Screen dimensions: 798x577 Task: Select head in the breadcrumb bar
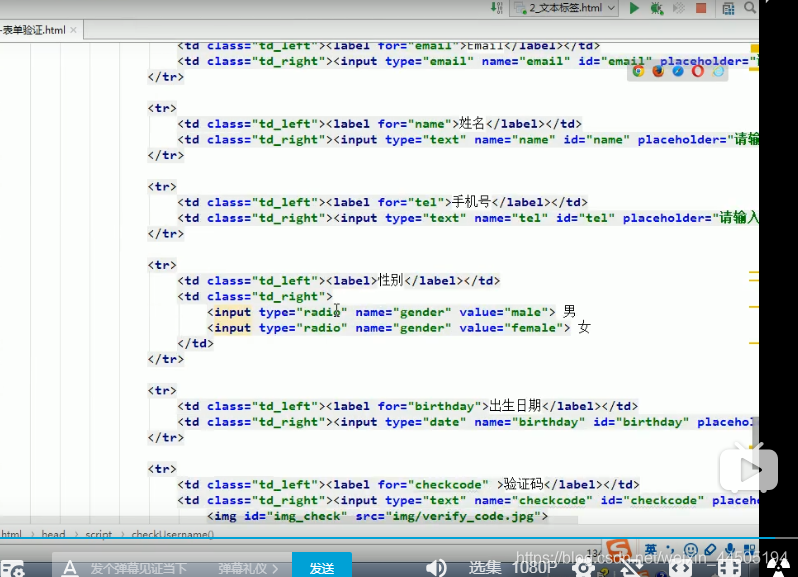point(53,534)
